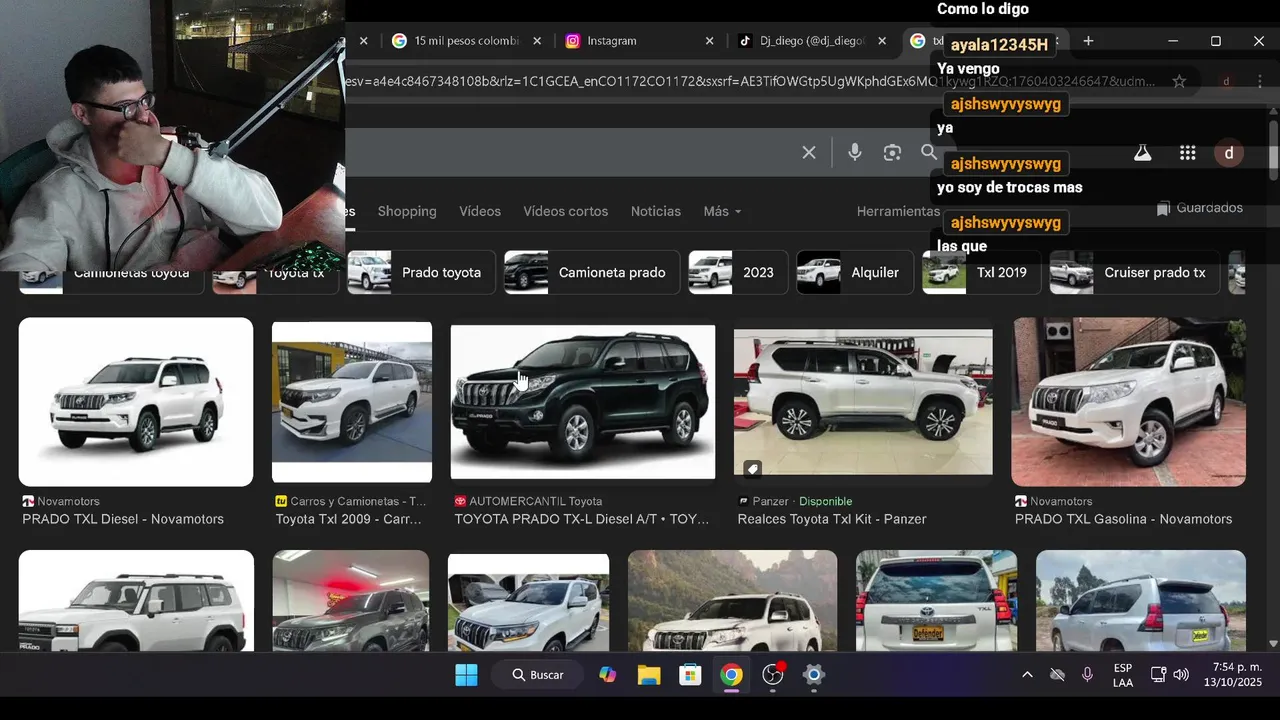
Task: Open Search Labs flask icon
Action: click(x=1142, y=153)
